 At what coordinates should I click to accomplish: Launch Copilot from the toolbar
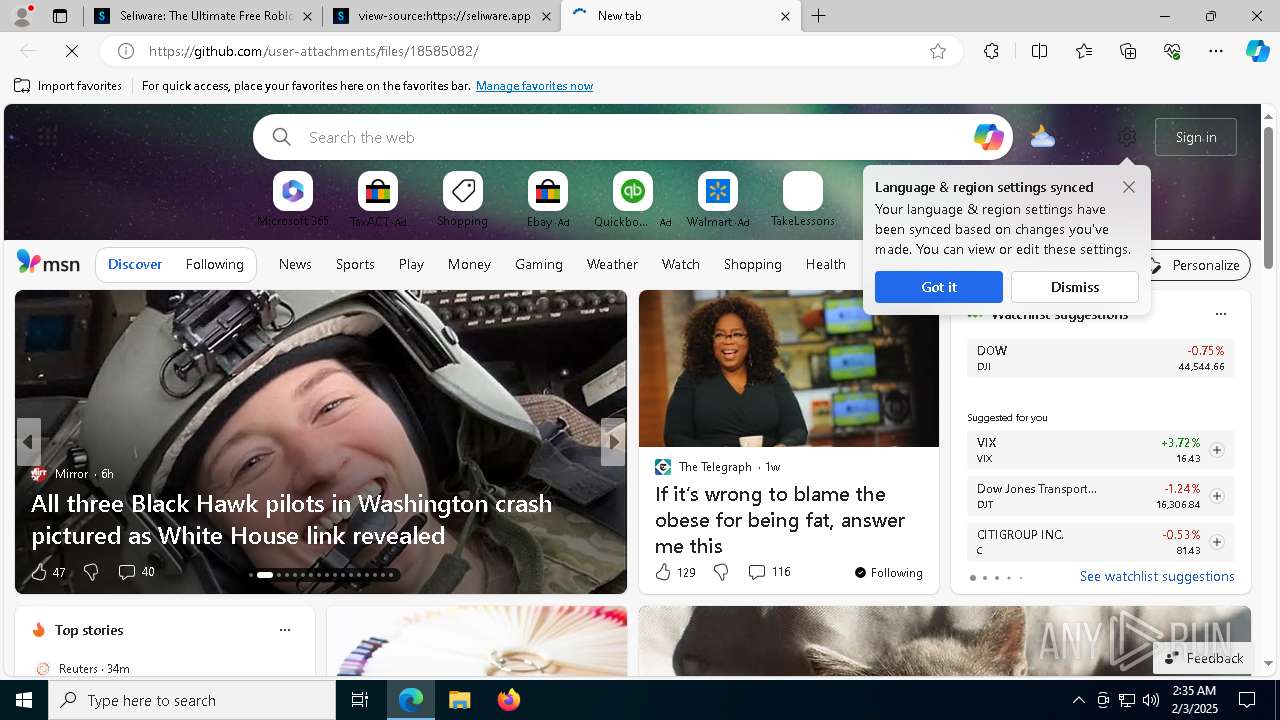[1258, 51]
